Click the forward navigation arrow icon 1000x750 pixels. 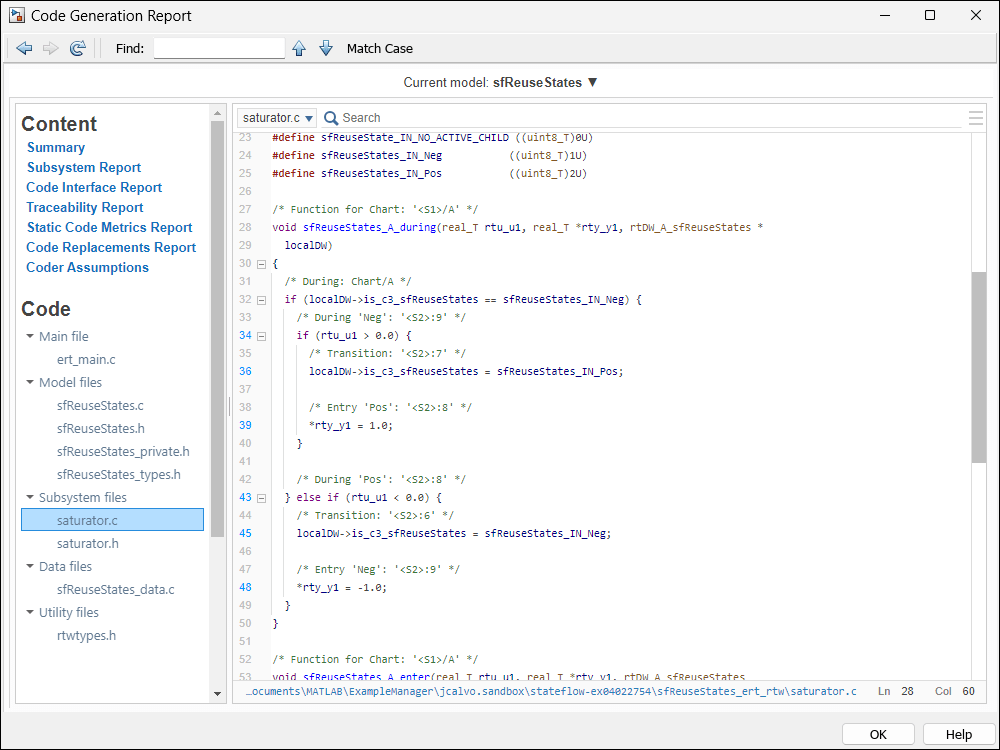click(x=50, y=48)
